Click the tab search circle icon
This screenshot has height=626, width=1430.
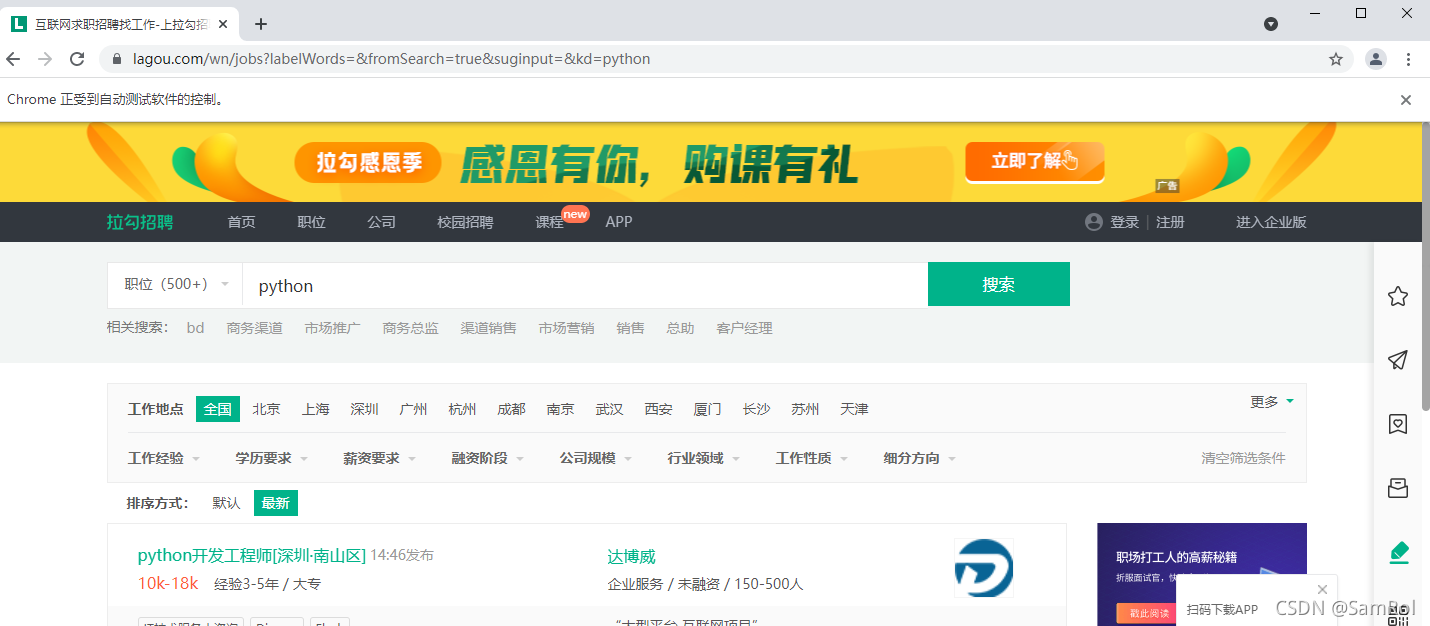1271,24
